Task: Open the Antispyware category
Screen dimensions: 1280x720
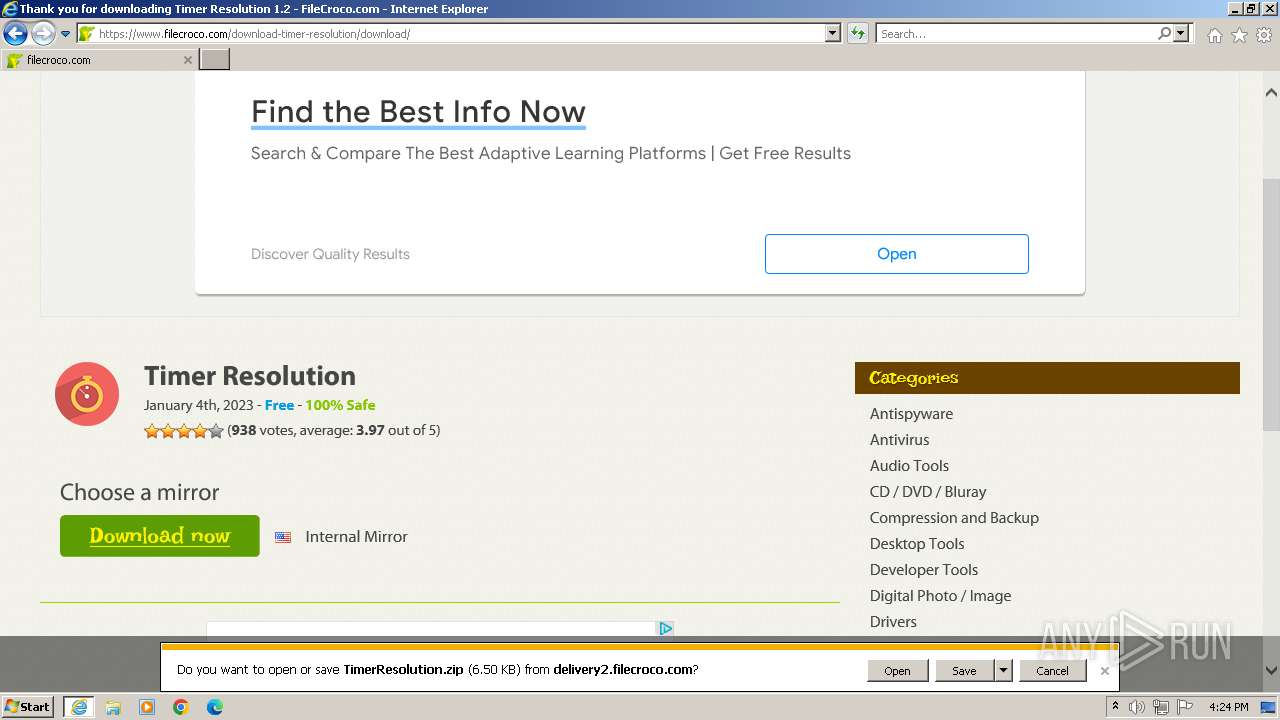Action: (911, 414)
